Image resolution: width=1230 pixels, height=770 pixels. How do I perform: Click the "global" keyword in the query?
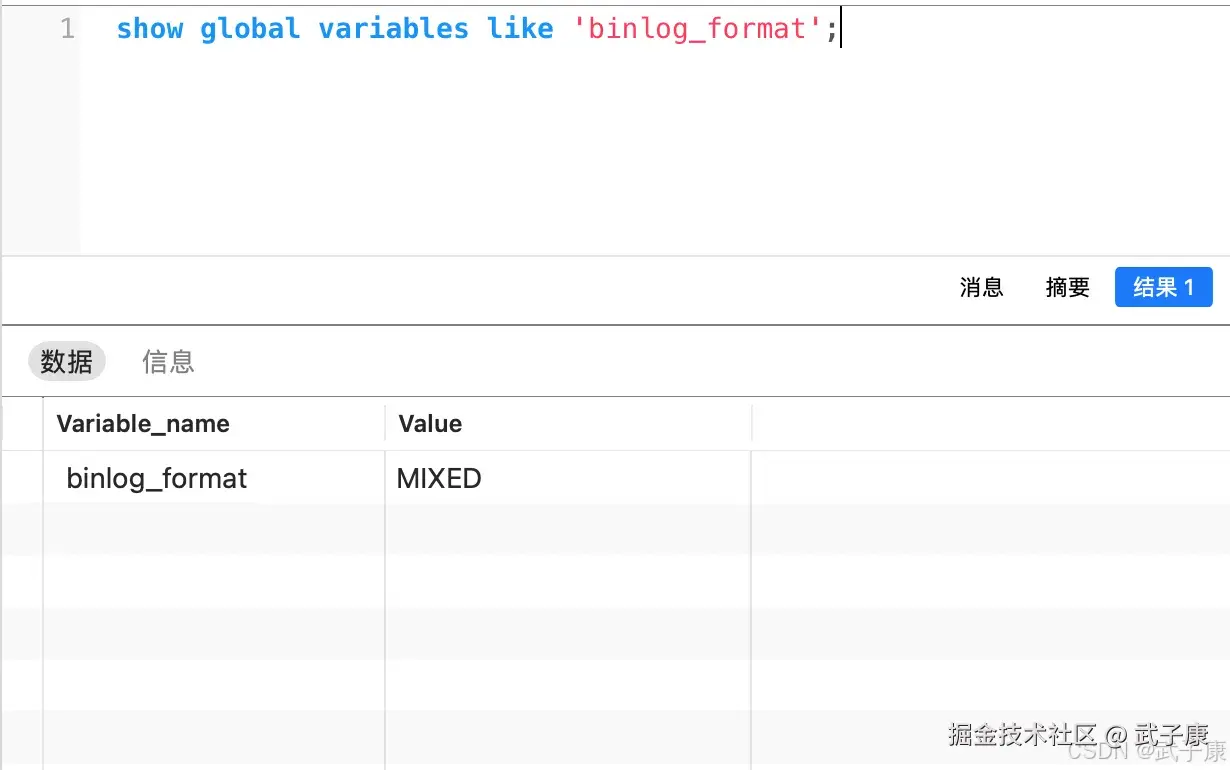pyautogui.click(x=250, y=29)
